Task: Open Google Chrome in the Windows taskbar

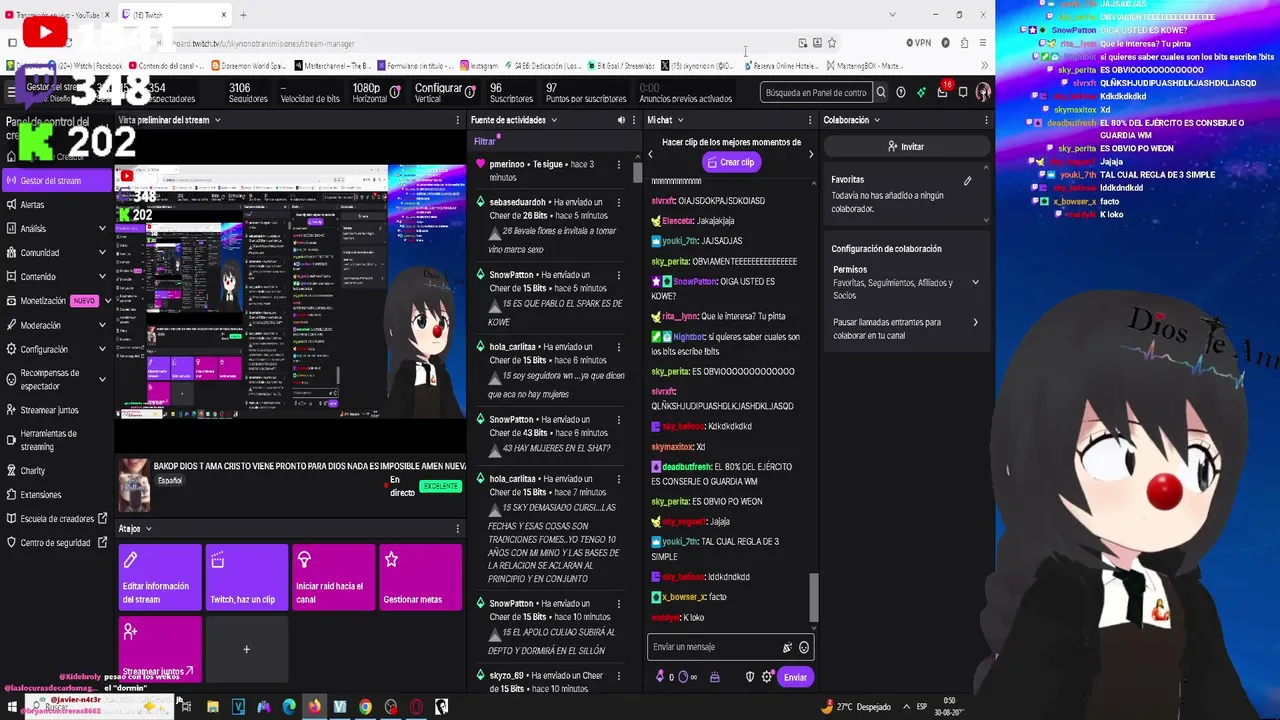Action: 365,707
